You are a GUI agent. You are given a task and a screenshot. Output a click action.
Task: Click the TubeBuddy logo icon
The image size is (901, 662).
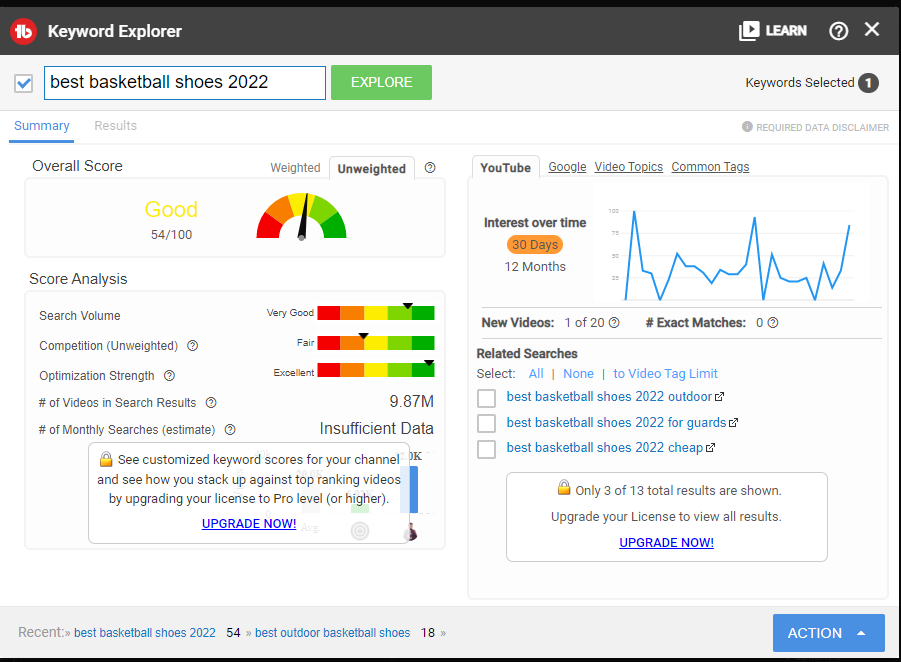[x=24, y=31]
